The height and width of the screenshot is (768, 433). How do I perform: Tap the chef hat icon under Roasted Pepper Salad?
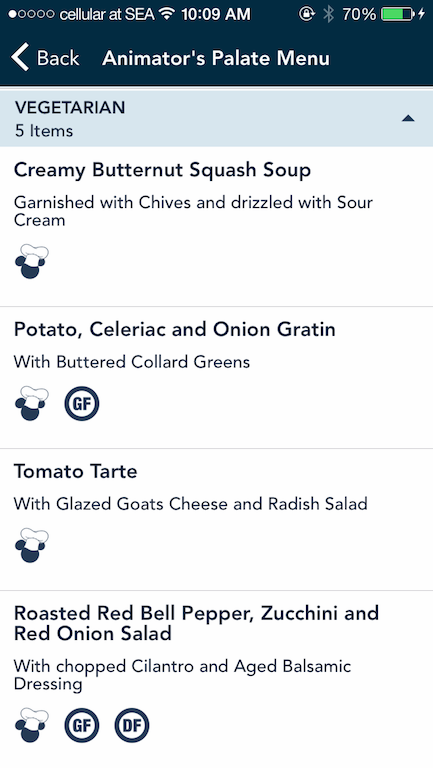[x=32, y=725]
